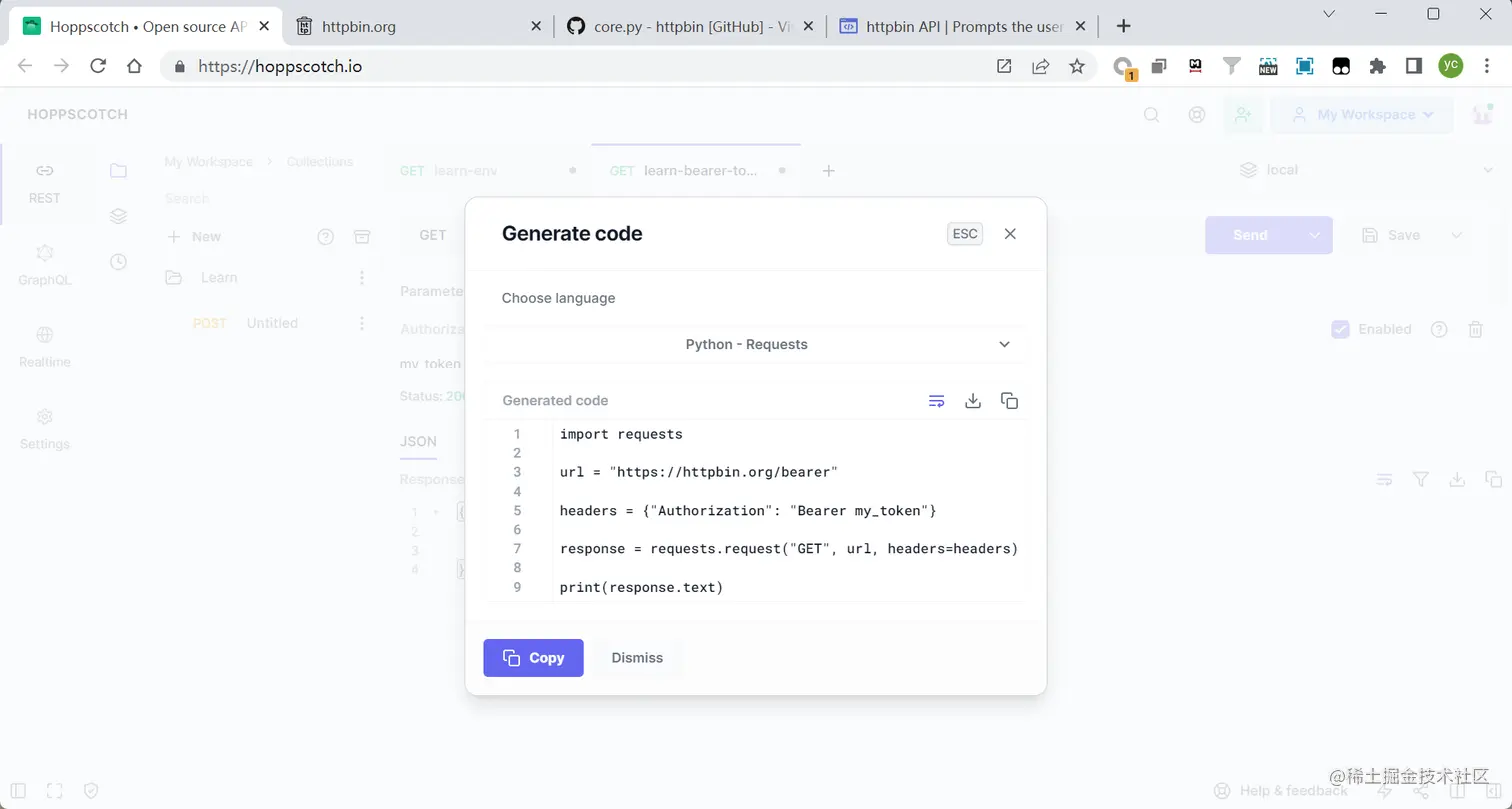Open the GET method selector
Screen dimensions: 1512x809
coord(433,235)
